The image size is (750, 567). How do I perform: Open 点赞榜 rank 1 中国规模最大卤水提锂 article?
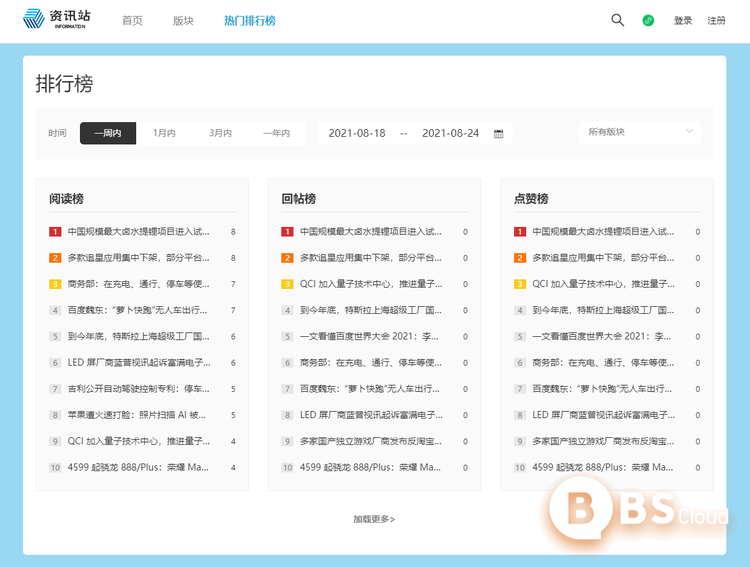pyautogui.click(x=603, y=232)
